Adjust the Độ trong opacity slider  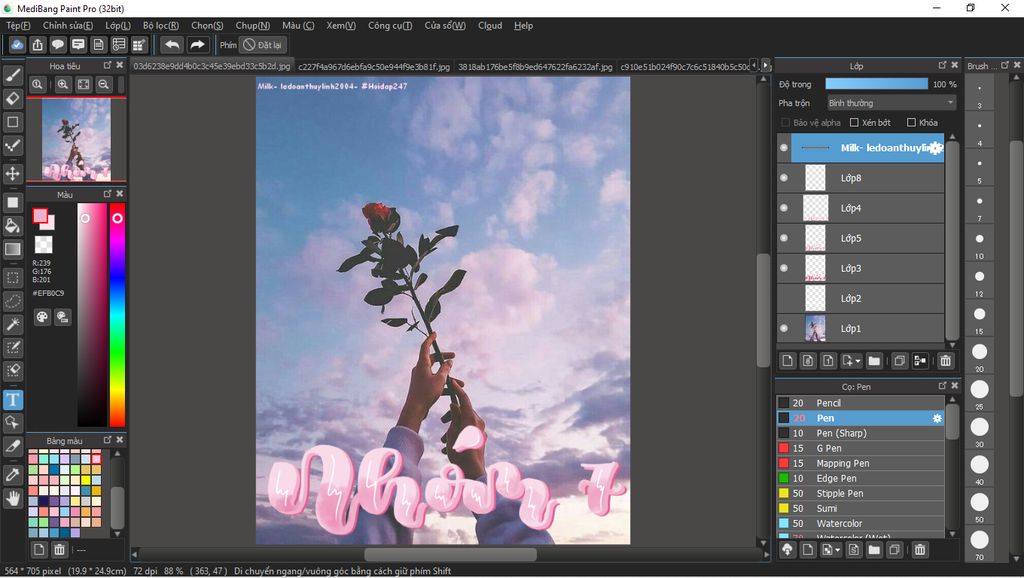point(876,84)
